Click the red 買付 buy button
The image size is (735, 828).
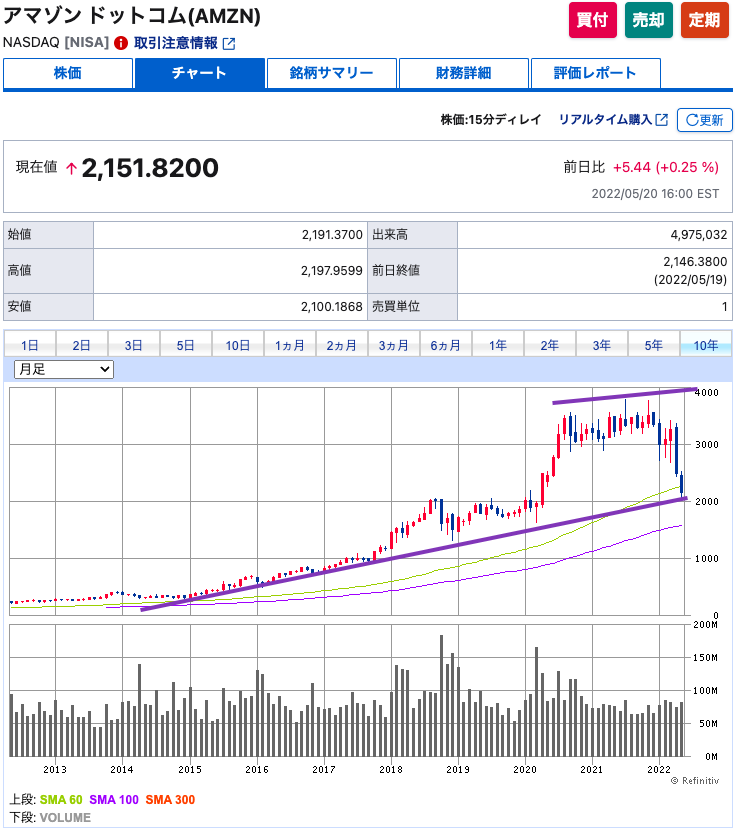(592, 20)
